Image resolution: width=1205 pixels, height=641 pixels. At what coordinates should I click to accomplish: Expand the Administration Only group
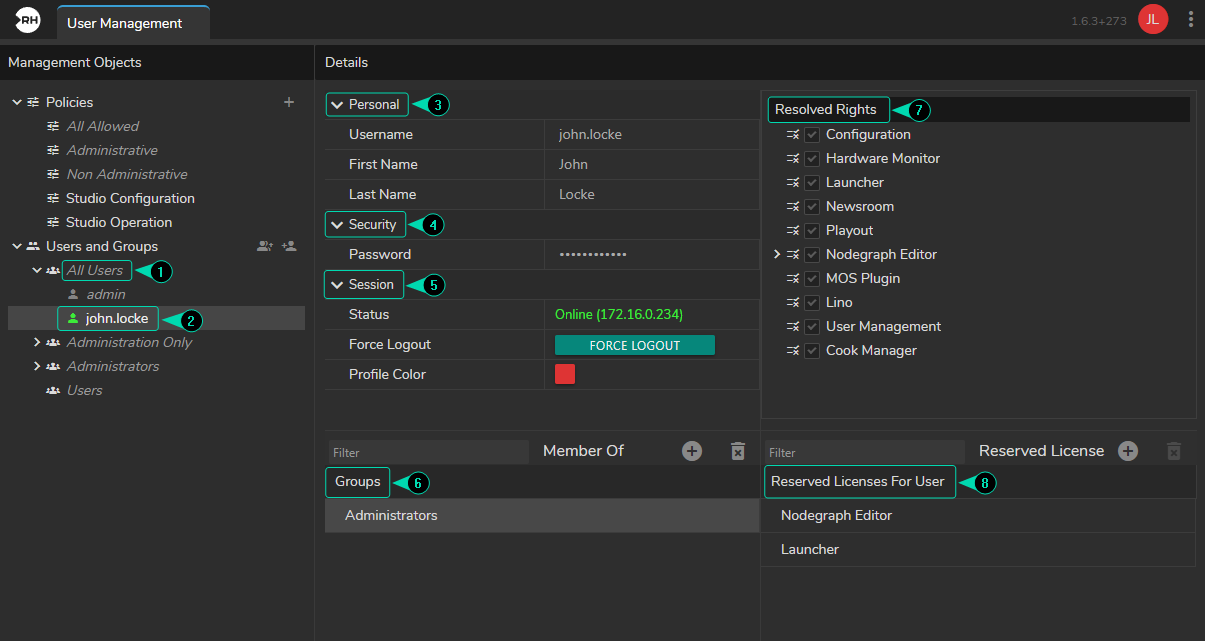point(37,342)
